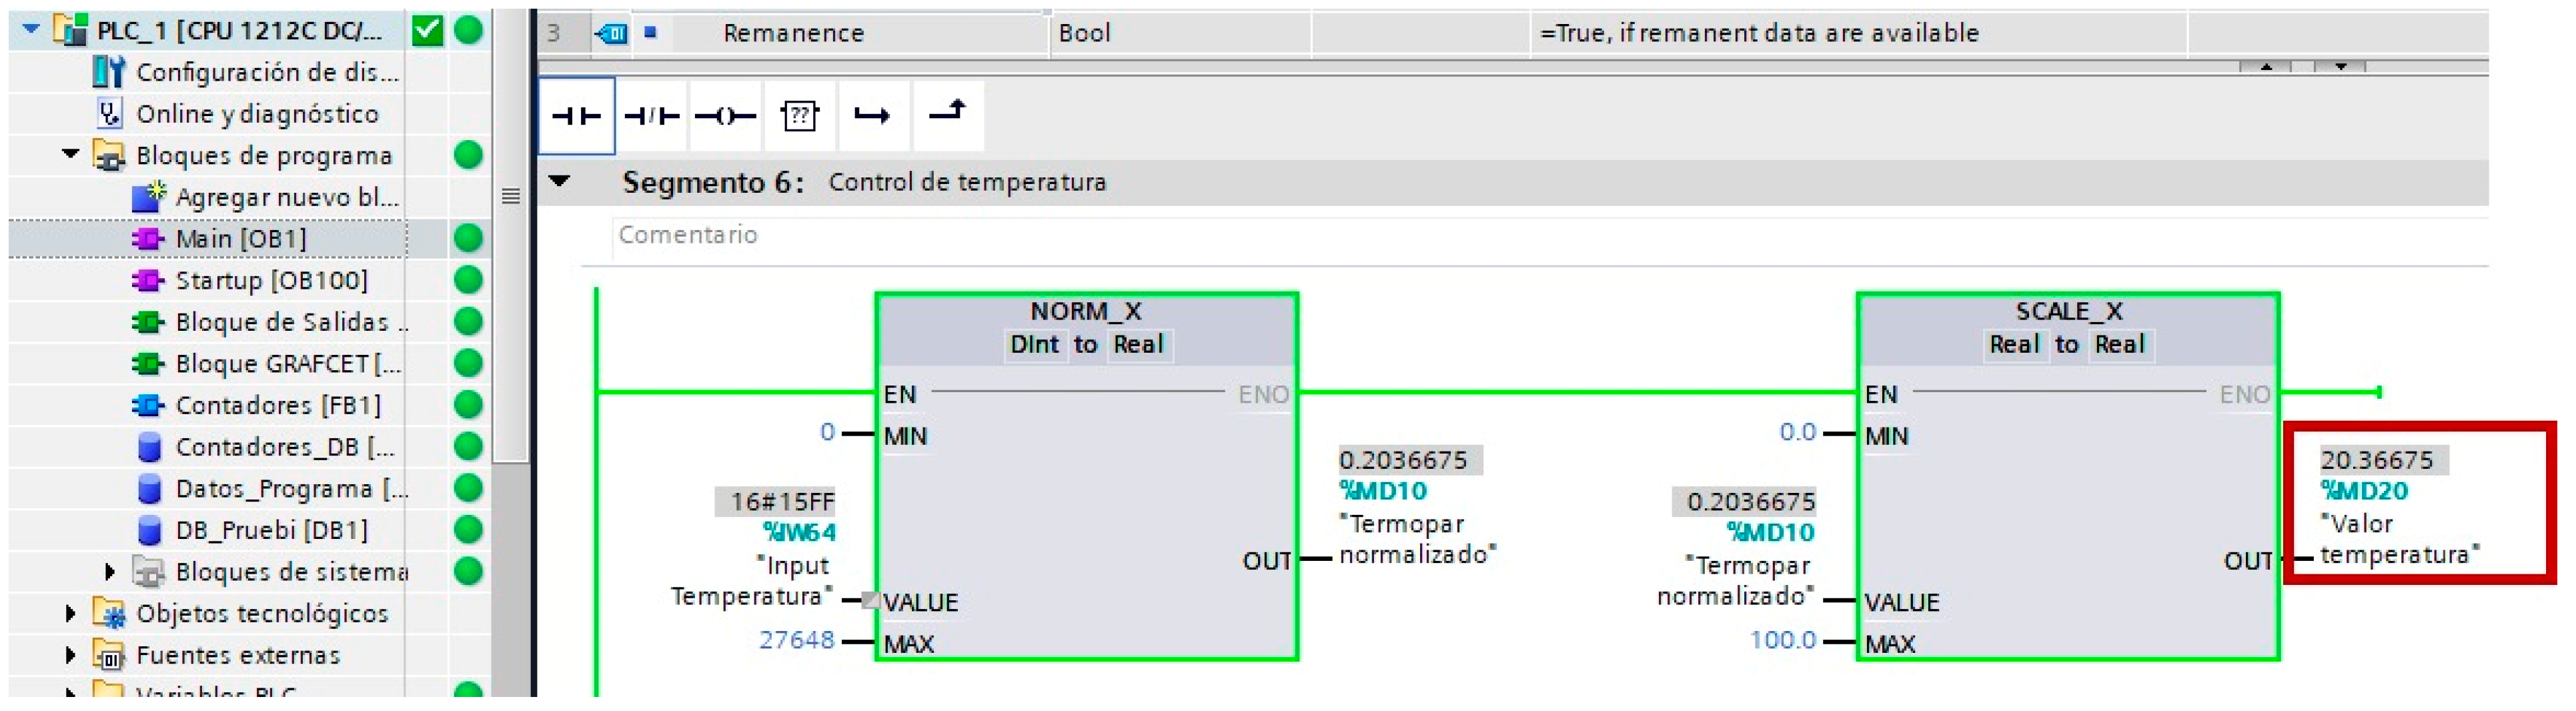This screenshot has height=711, width=2576.
Task: Open Configuración de dispositivos
Action: (x=267, y=72)
